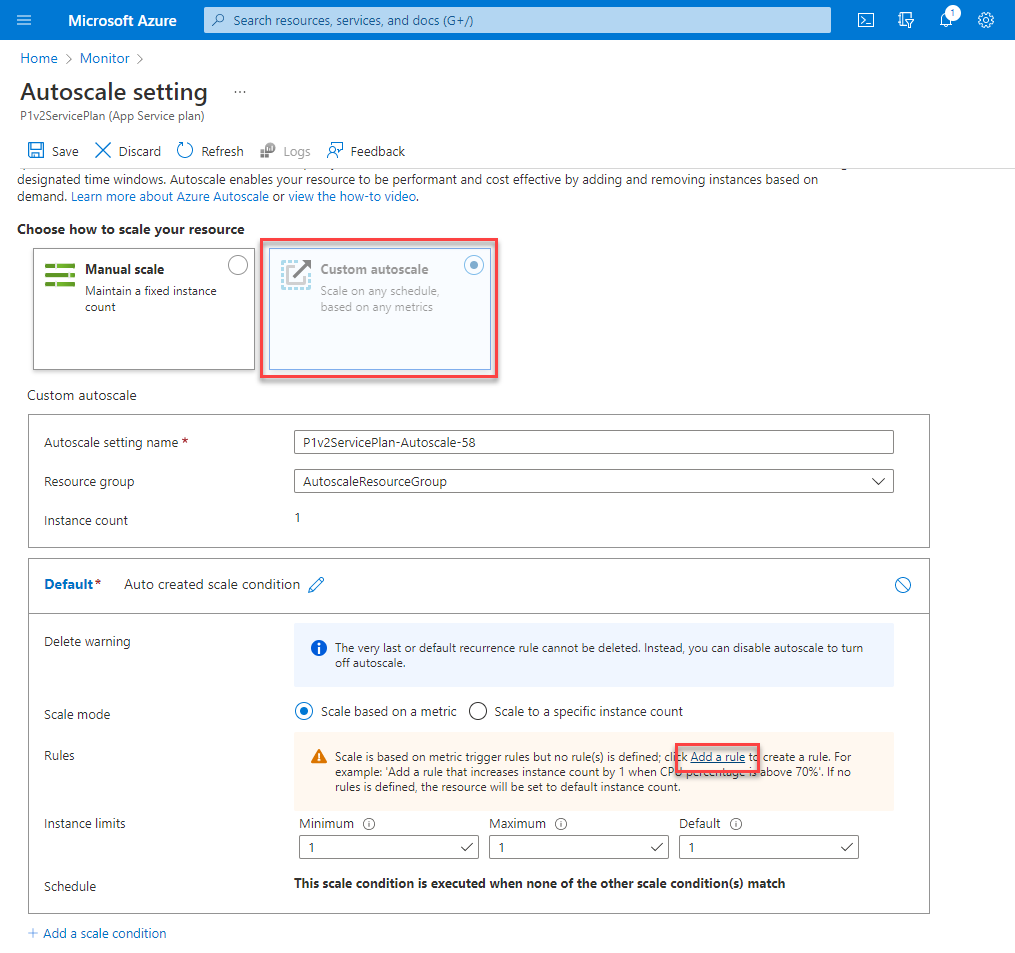The image size is (1015, 953).
Task: Click the pencil icon to edit scale condition name
Action: coord(317,585)
